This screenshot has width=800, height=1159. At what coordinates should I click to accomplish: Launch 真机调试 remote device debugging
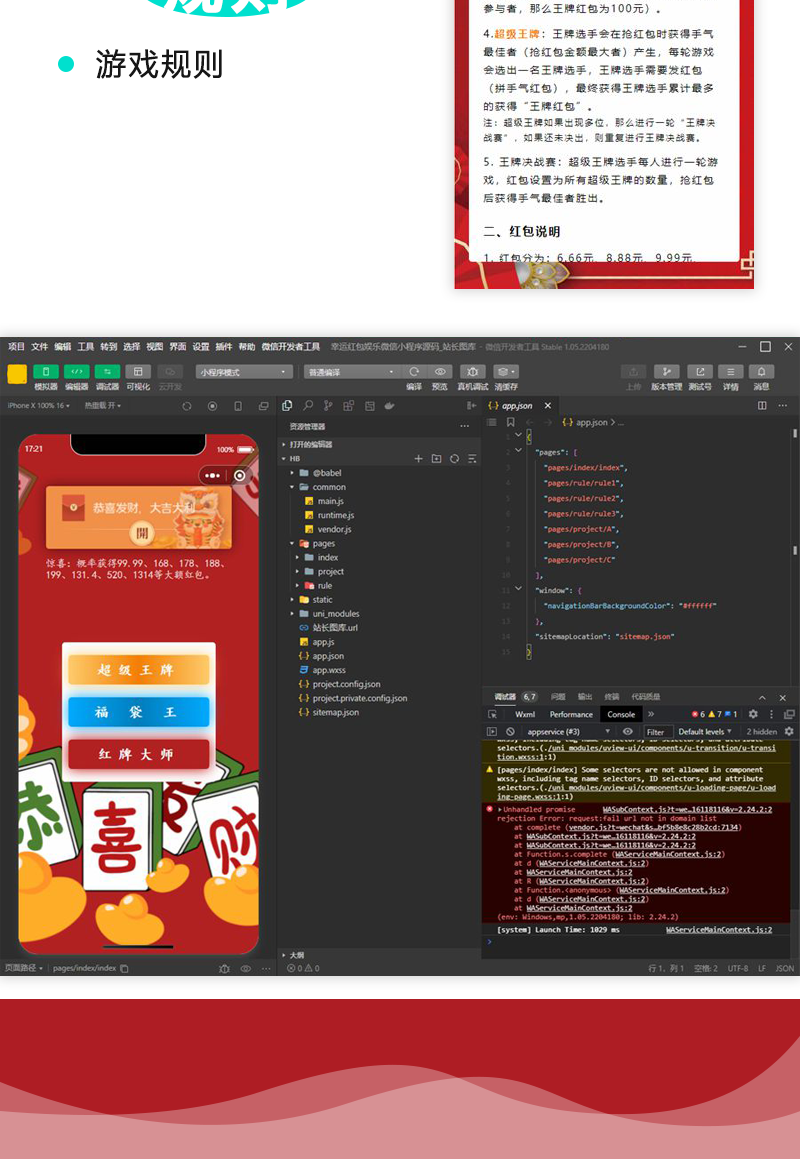[x=472, y=371]
